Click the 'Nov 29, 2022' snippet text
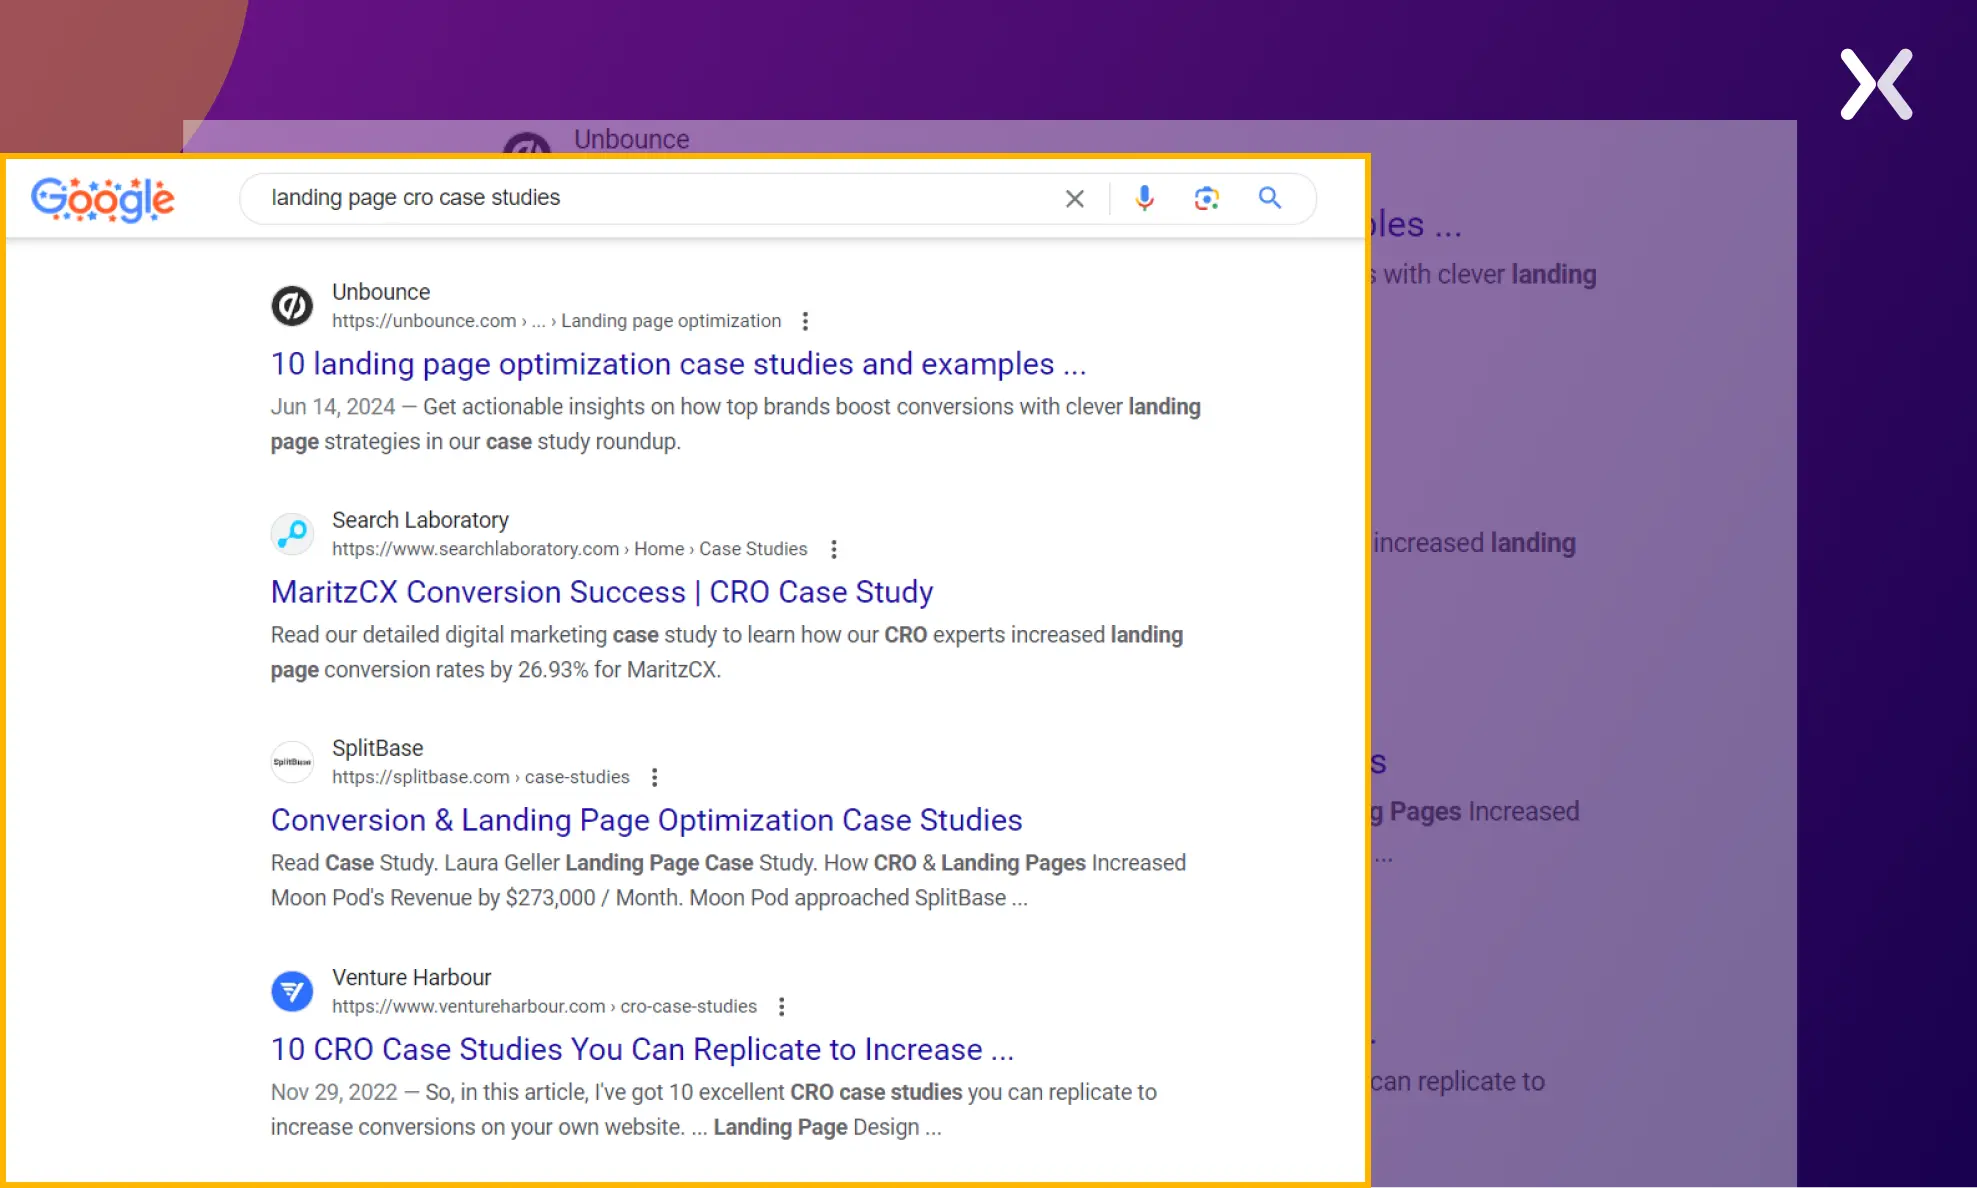The height and width of the screenshot is (1188, 1978). 713,1109
